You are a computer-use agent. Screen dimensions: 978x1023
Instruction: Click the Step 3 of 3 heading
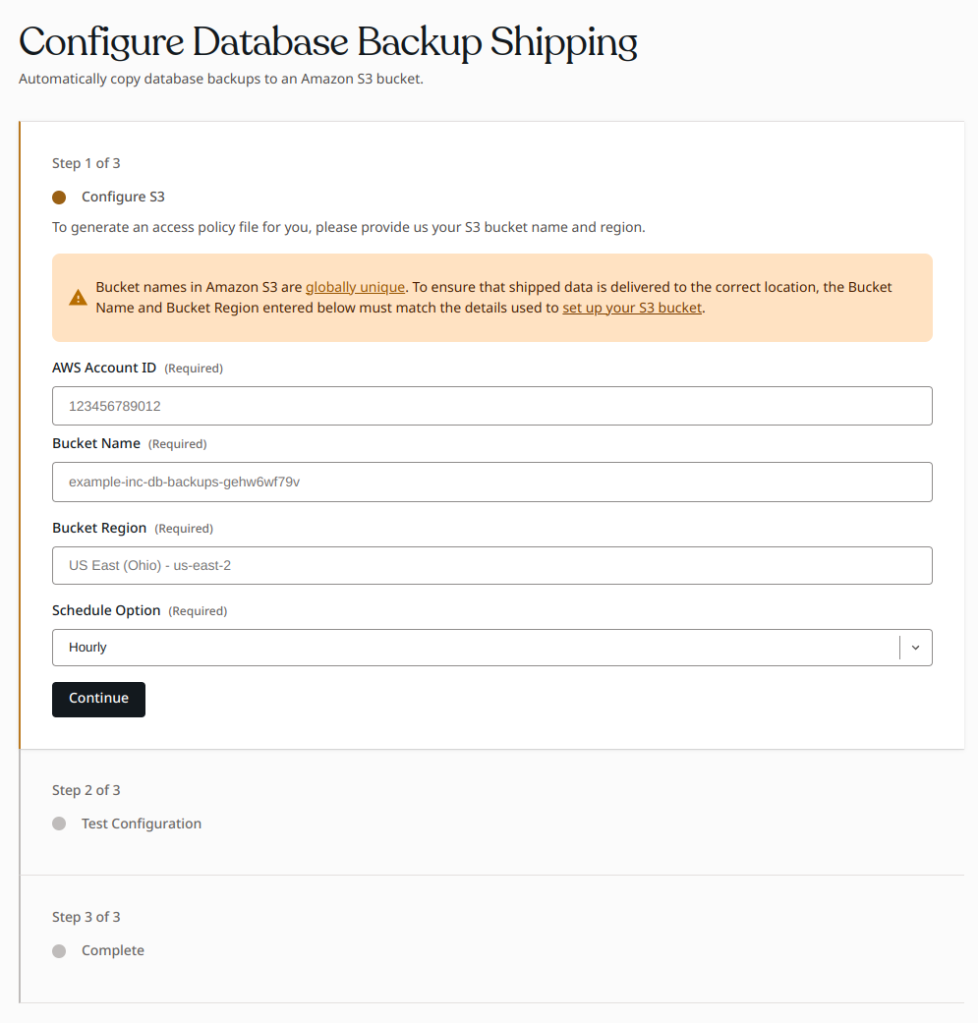point(86,917)
